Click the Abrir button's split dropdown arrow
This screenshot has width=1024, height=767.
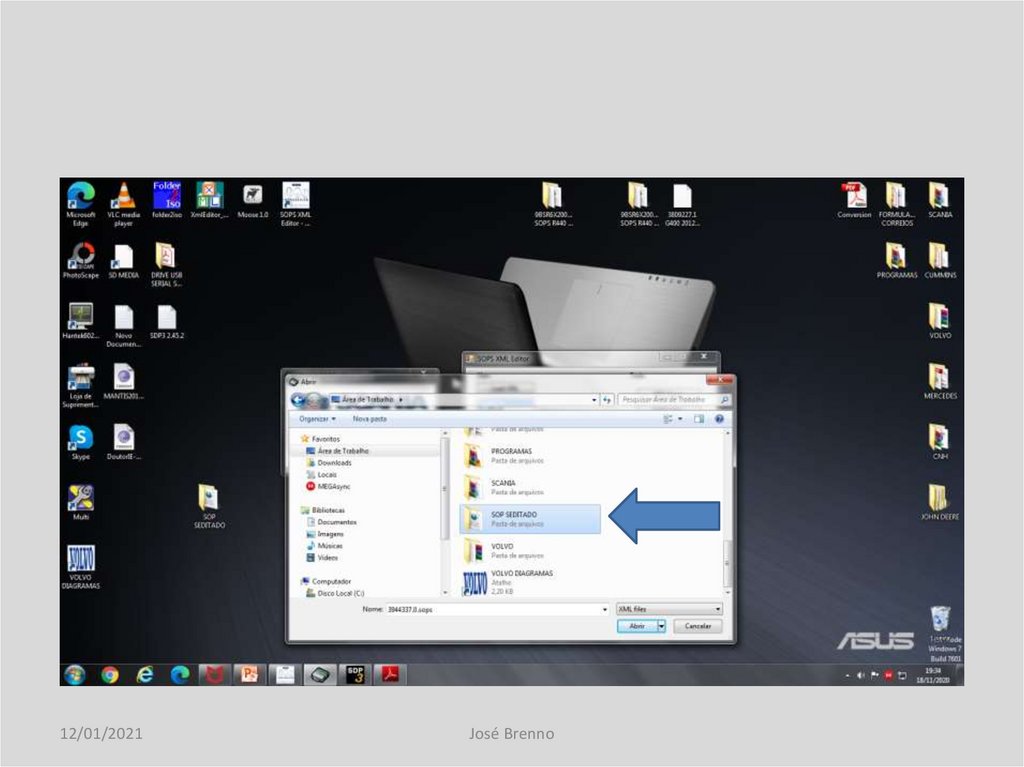pos(661,626)
